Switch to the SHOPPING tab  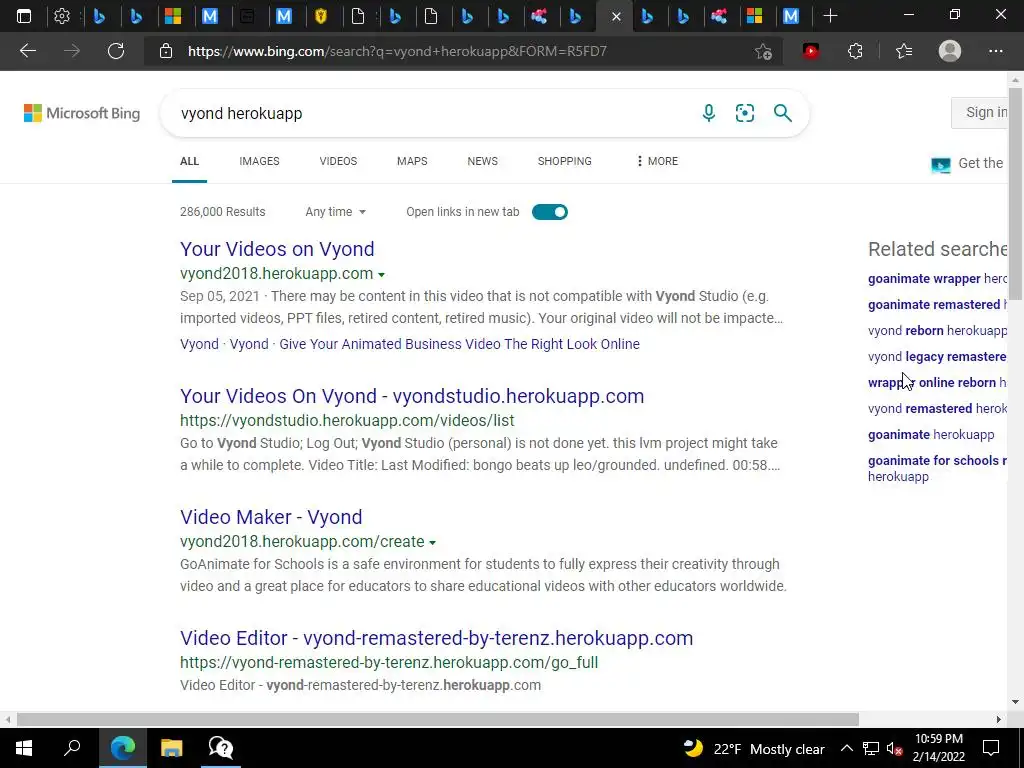(565, 161)
